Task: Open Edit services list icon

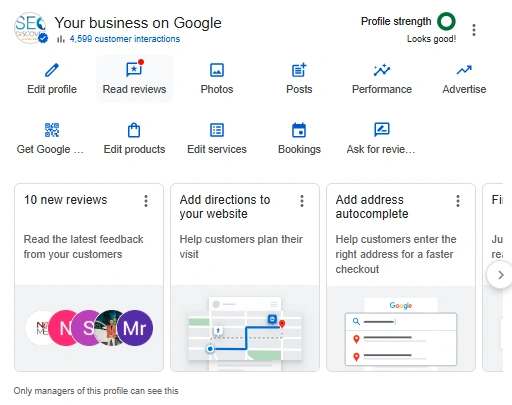Action: [217, 130]
